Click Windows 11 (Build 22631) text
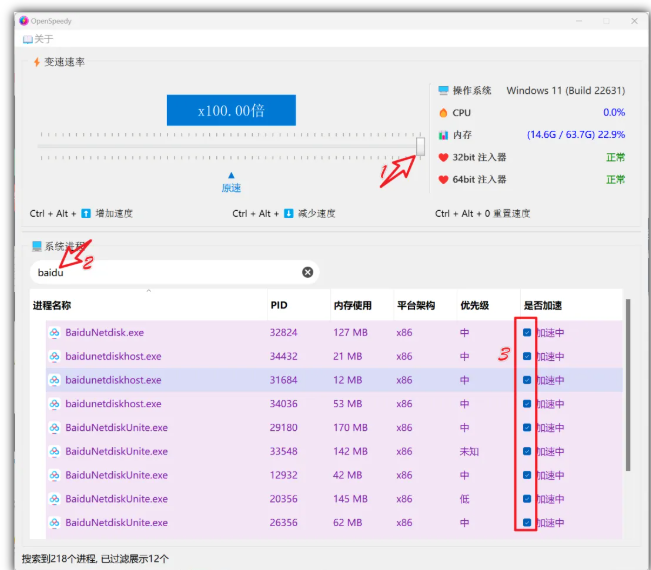 [x=565, y=91]
